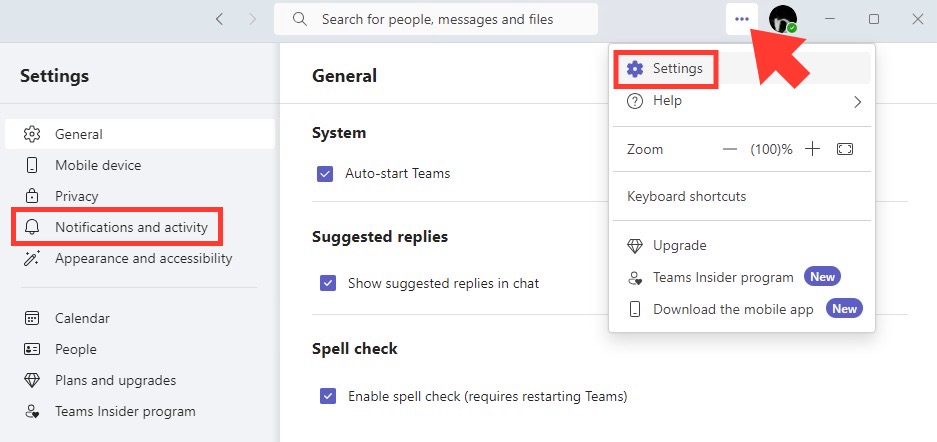The width and height of the screenshot is (937, 442).
Task: Click the calendar icon in settings sidebar
Action: (32, 318)
